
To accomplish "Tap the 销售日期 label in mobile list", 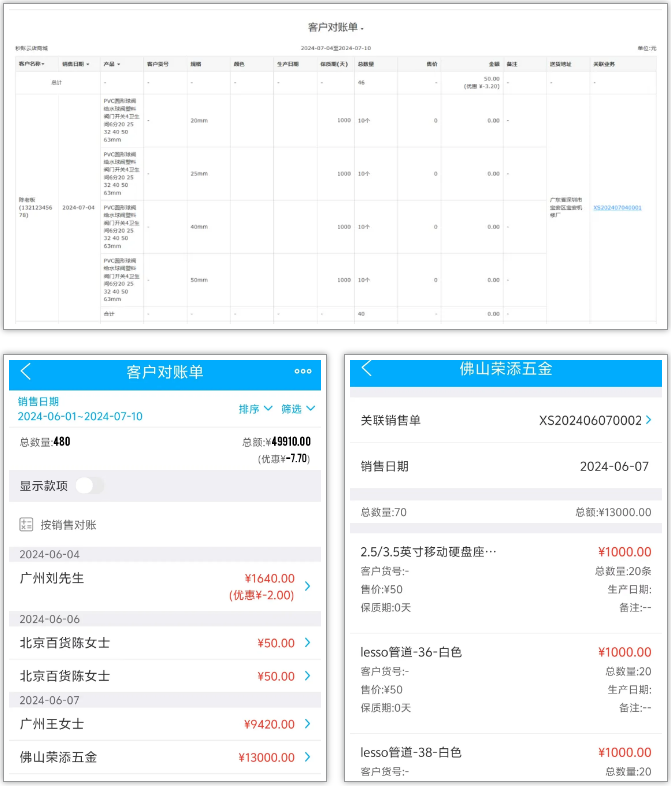I will click(x=38, y=402).
